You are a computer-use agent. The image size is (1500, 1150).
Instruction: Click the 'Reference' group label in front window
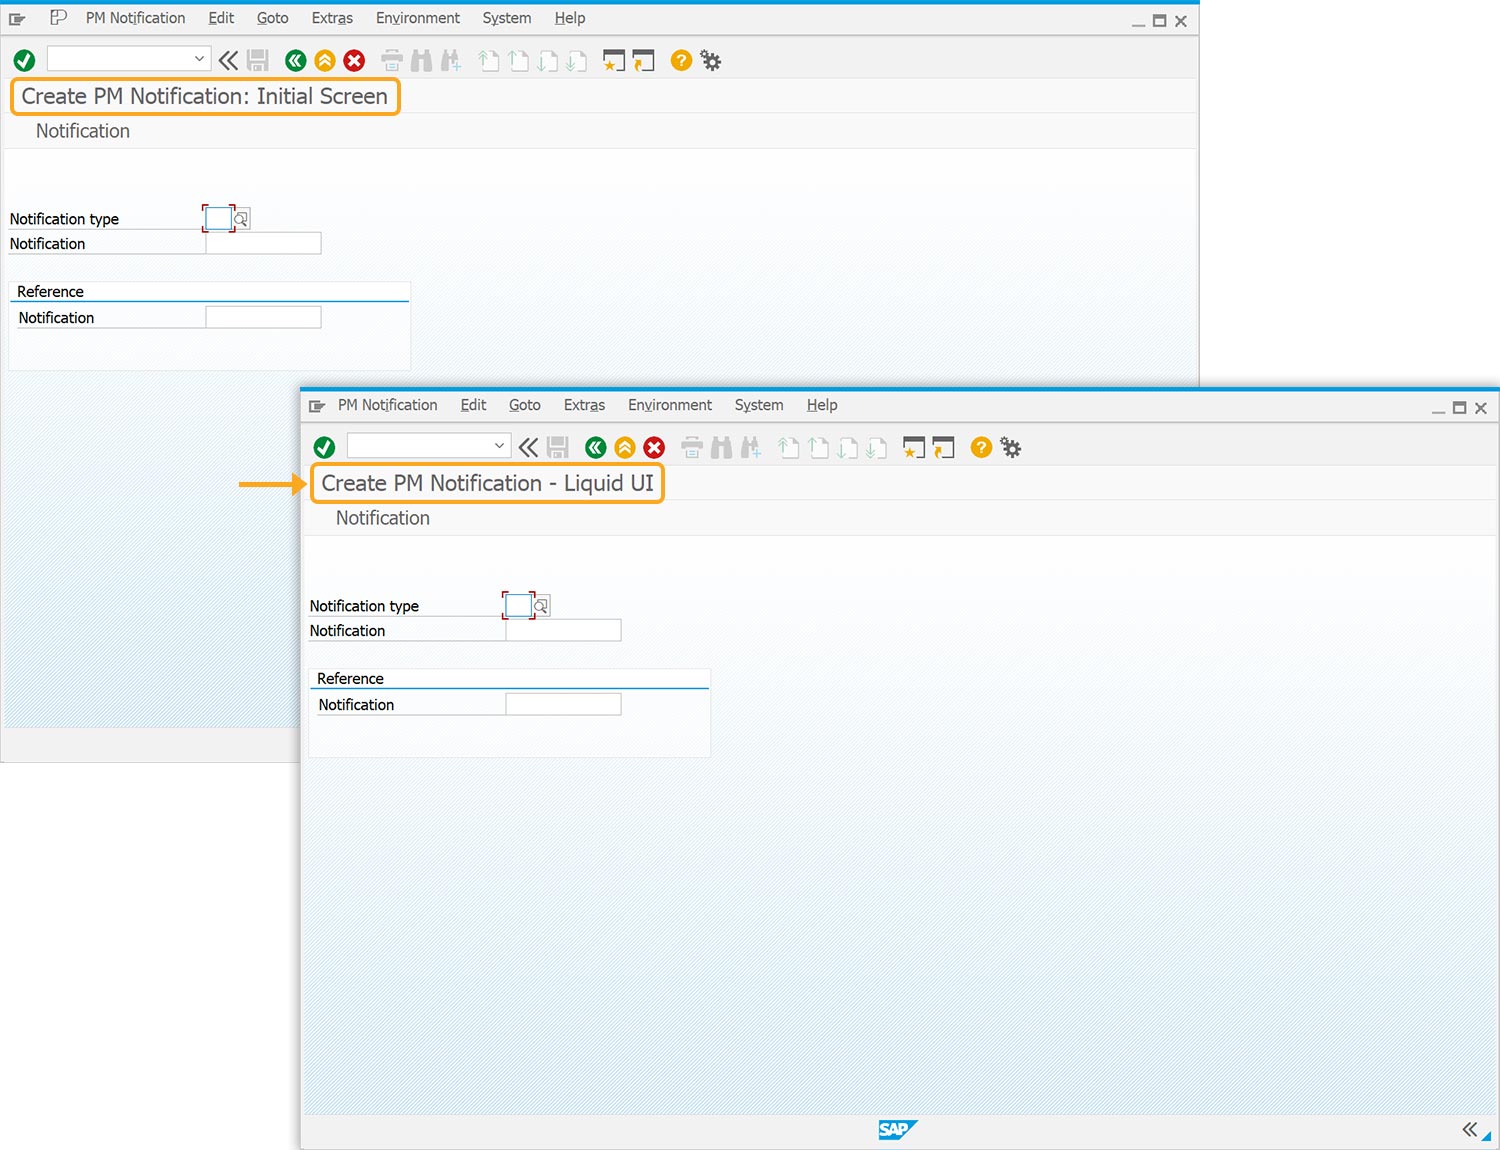[x=350, y=678]
